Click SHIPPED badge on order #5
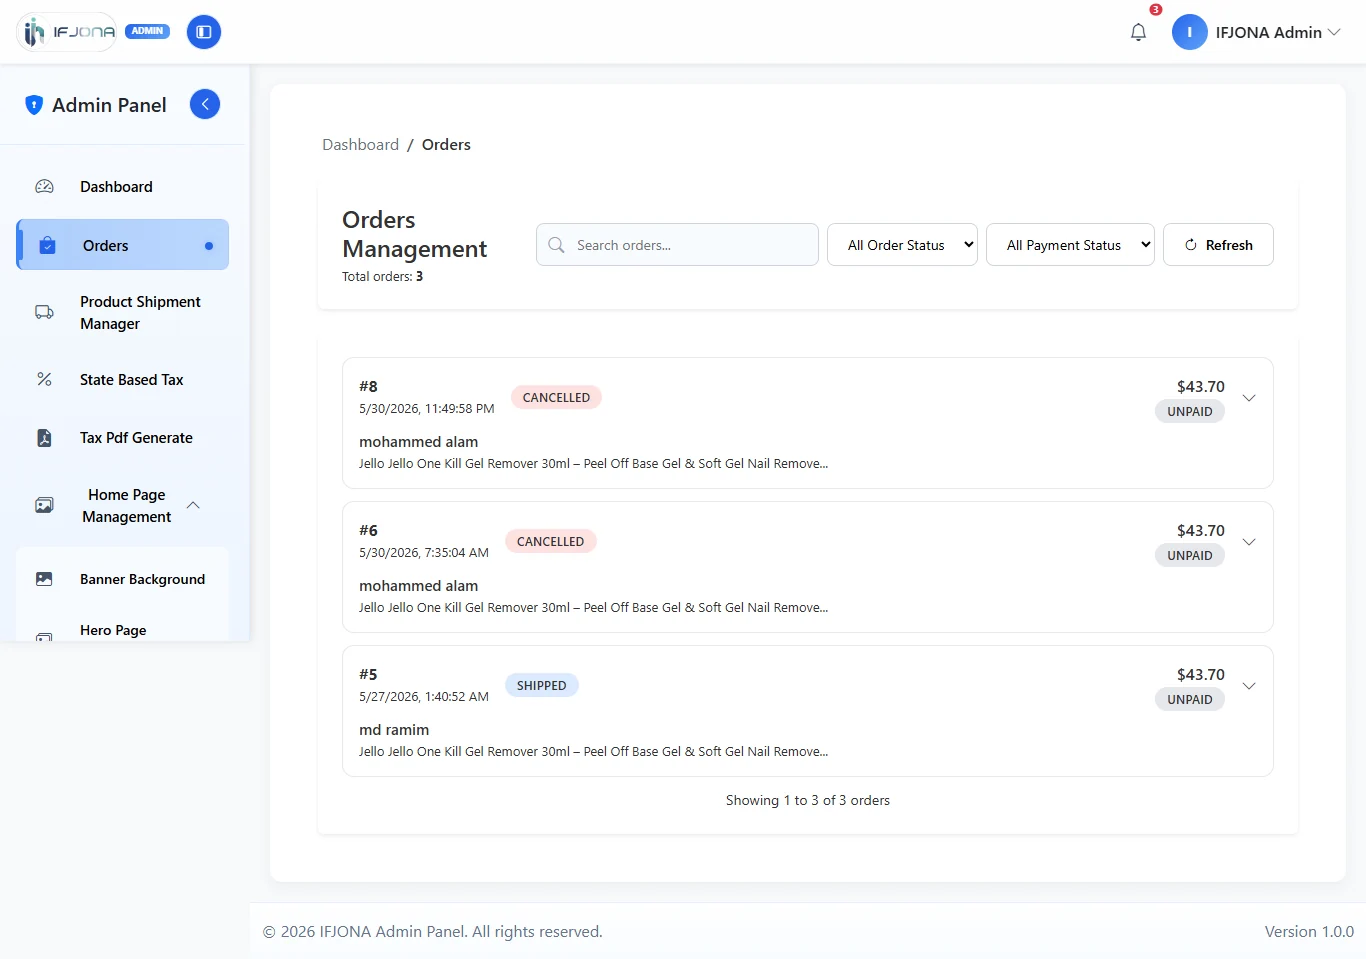This screenshot has height=959, width=1366. point(541,685)
